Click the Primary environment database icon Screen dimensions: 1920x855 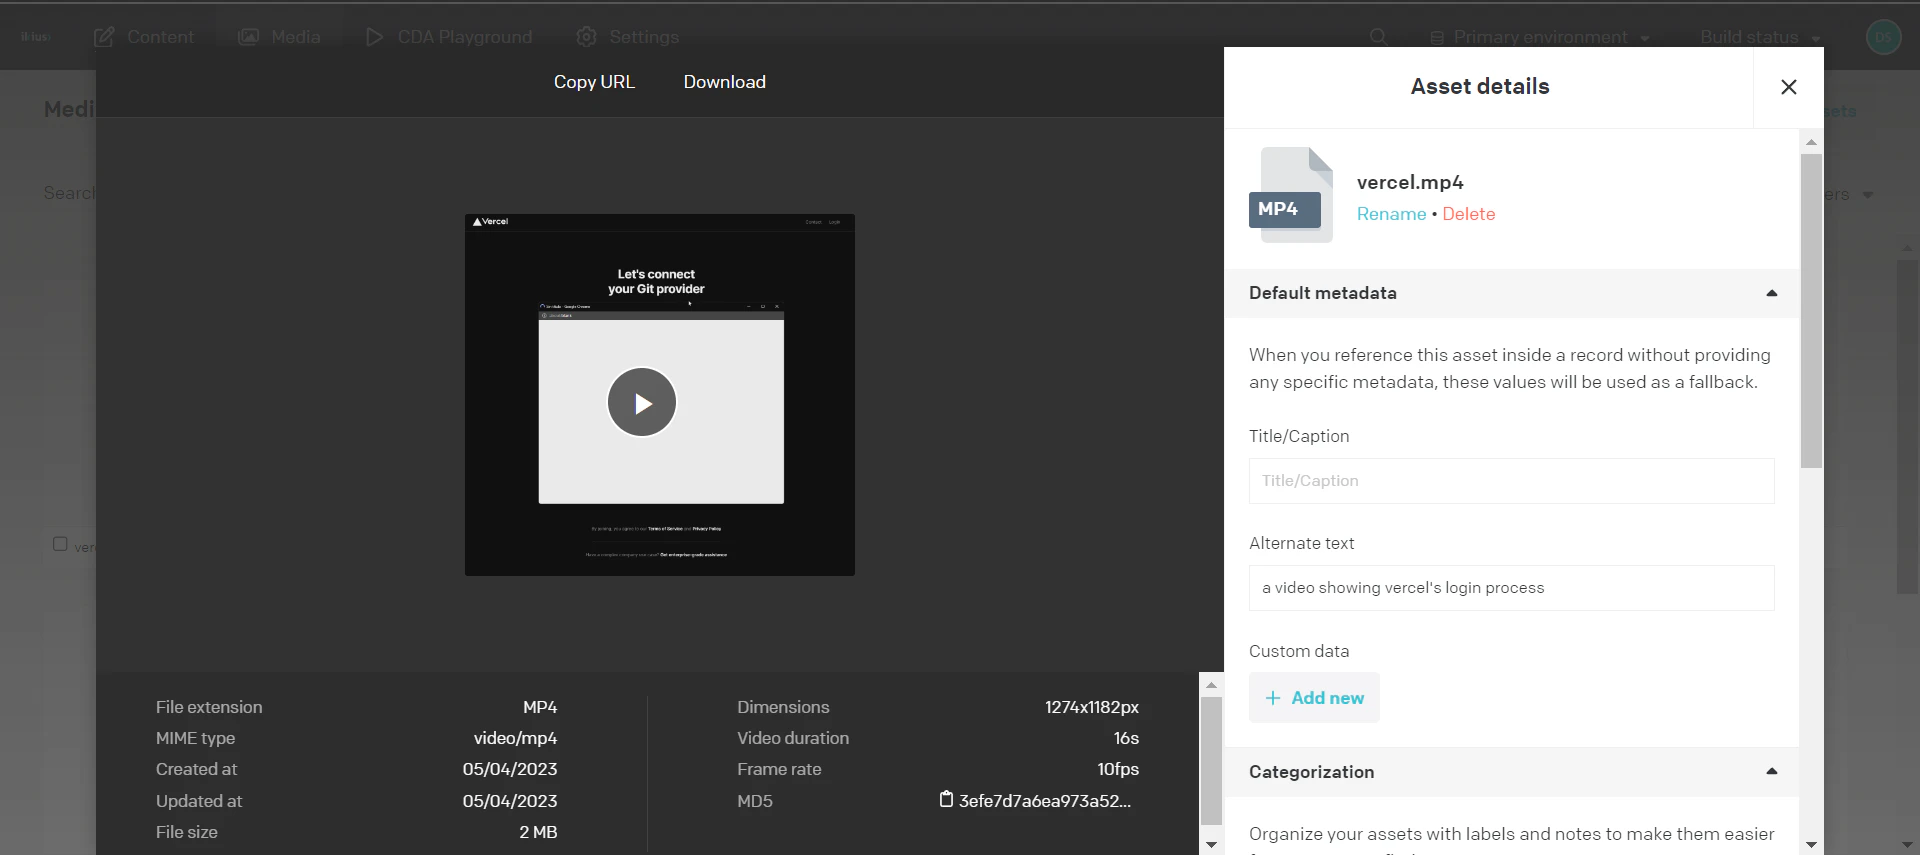1437,38
